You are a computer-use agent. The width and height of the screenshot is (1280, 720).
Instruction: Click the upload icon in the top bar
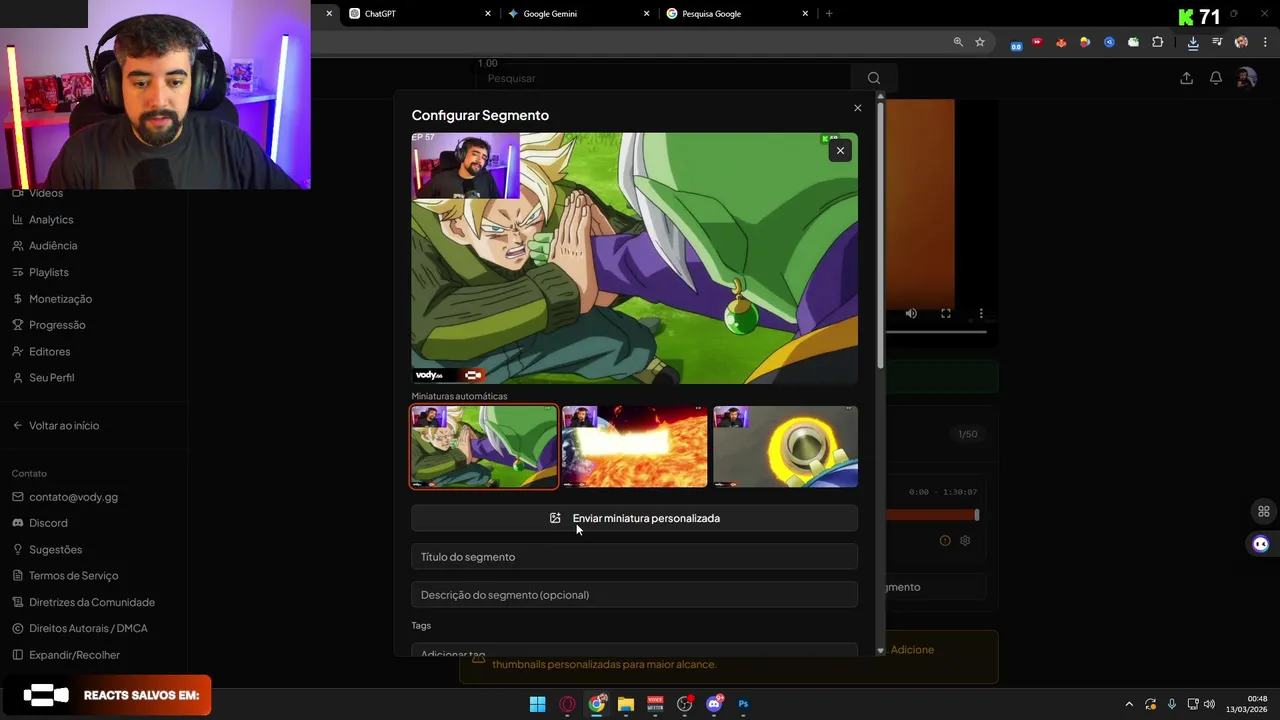1186,78
